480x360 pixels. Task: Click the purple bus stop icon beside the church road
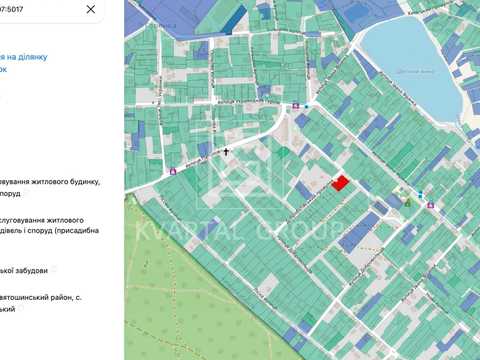[173, 172]
